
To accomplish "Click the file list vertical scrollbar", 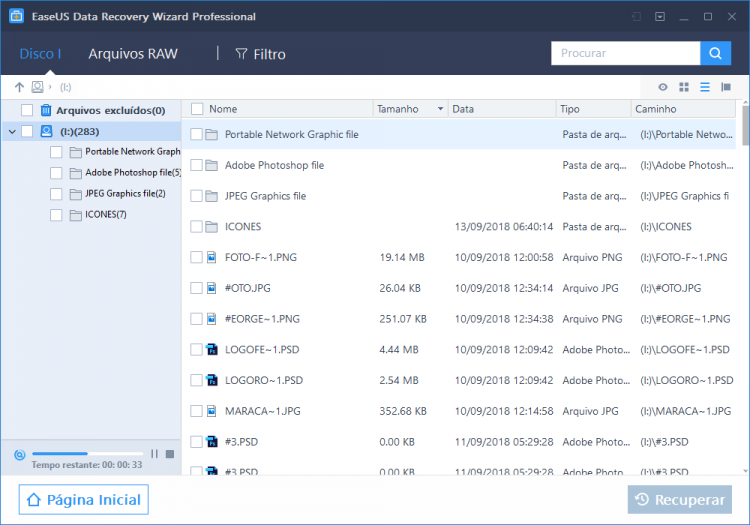I will 746,126.
